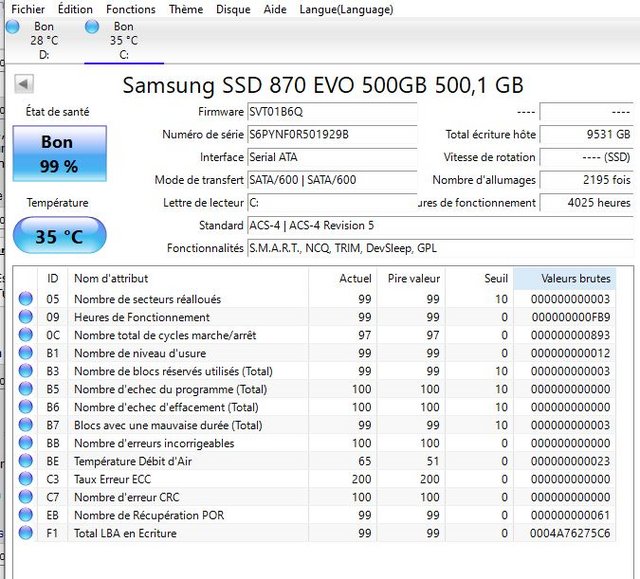Select the D: drive tab at 28 °C
This screenshot has width=640, height=579.
[x=44, y=41]
